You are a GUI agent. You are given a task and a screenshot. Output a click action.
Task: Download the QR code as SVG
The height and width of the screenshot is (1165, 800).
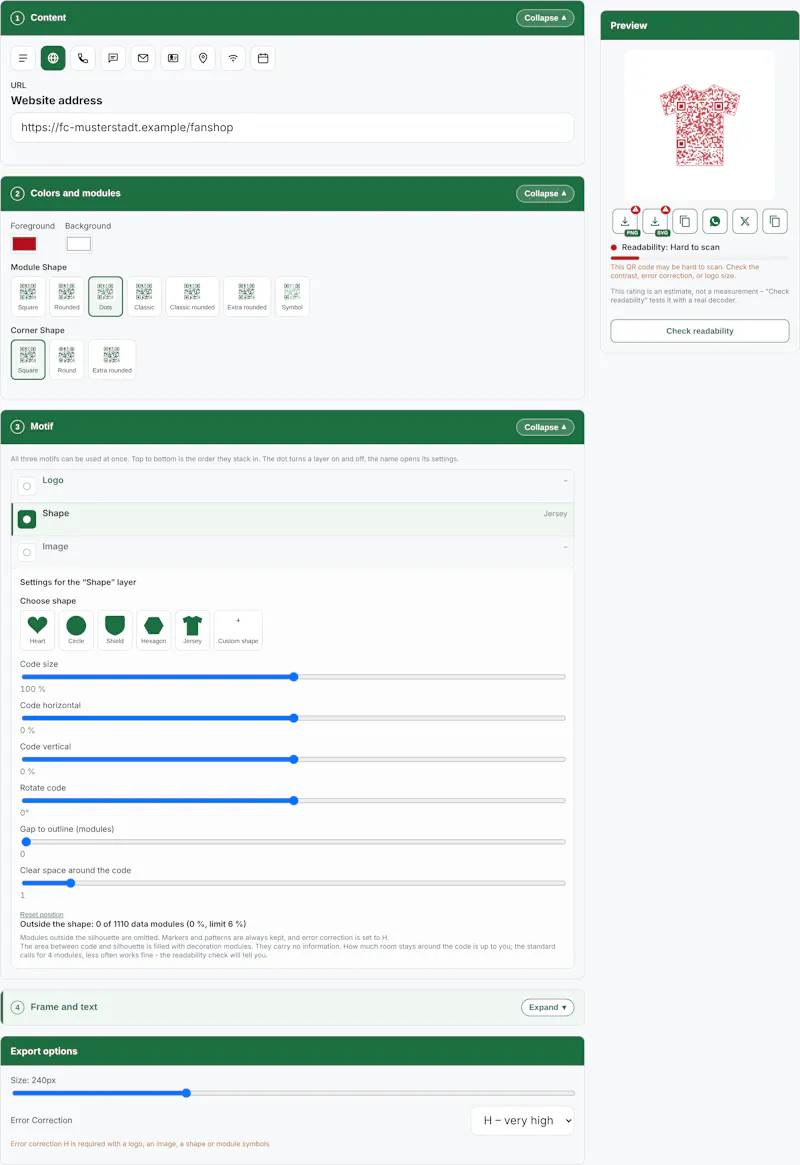[655, 221]
